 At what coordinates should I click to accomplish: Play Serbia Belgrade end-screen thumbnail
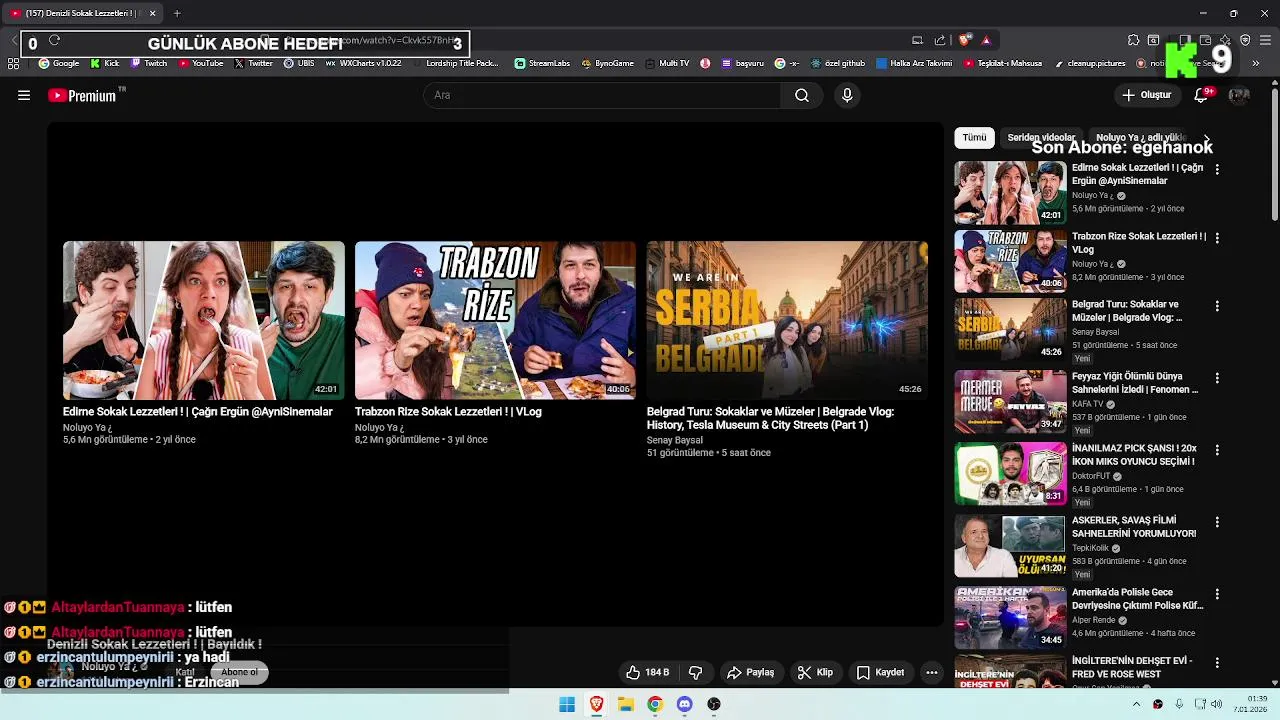[x=787, y=320]
